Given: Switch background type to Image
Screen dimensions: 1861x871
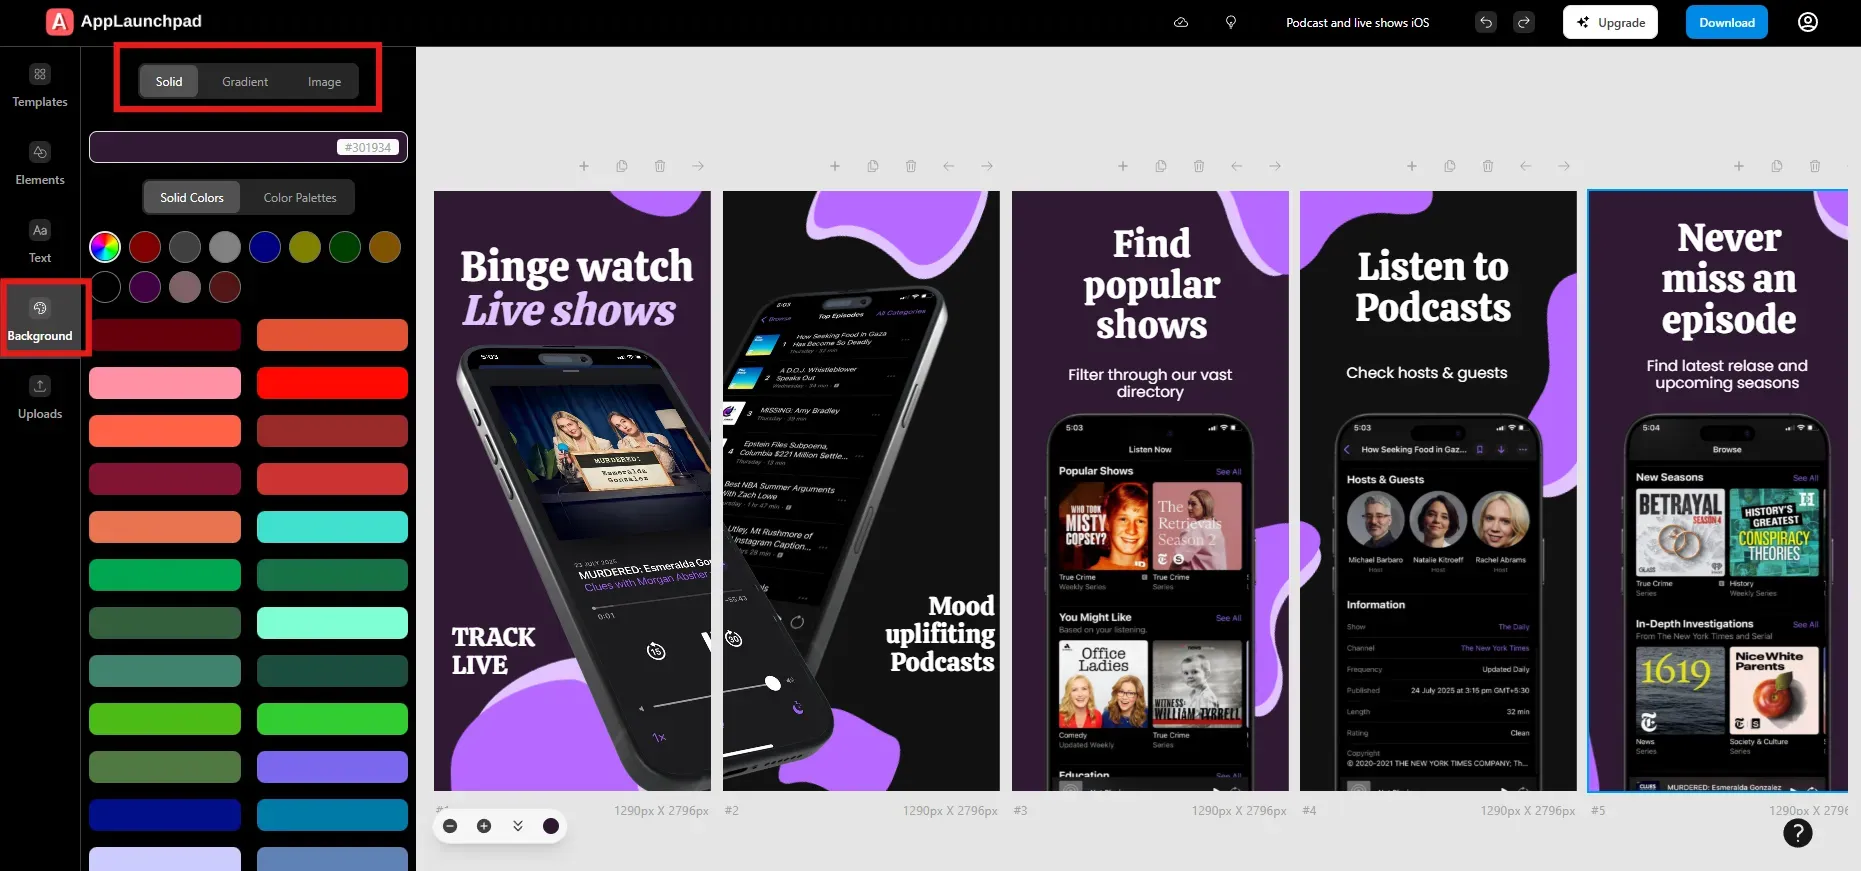Looking at the screenshot, I should pos(324,82).
